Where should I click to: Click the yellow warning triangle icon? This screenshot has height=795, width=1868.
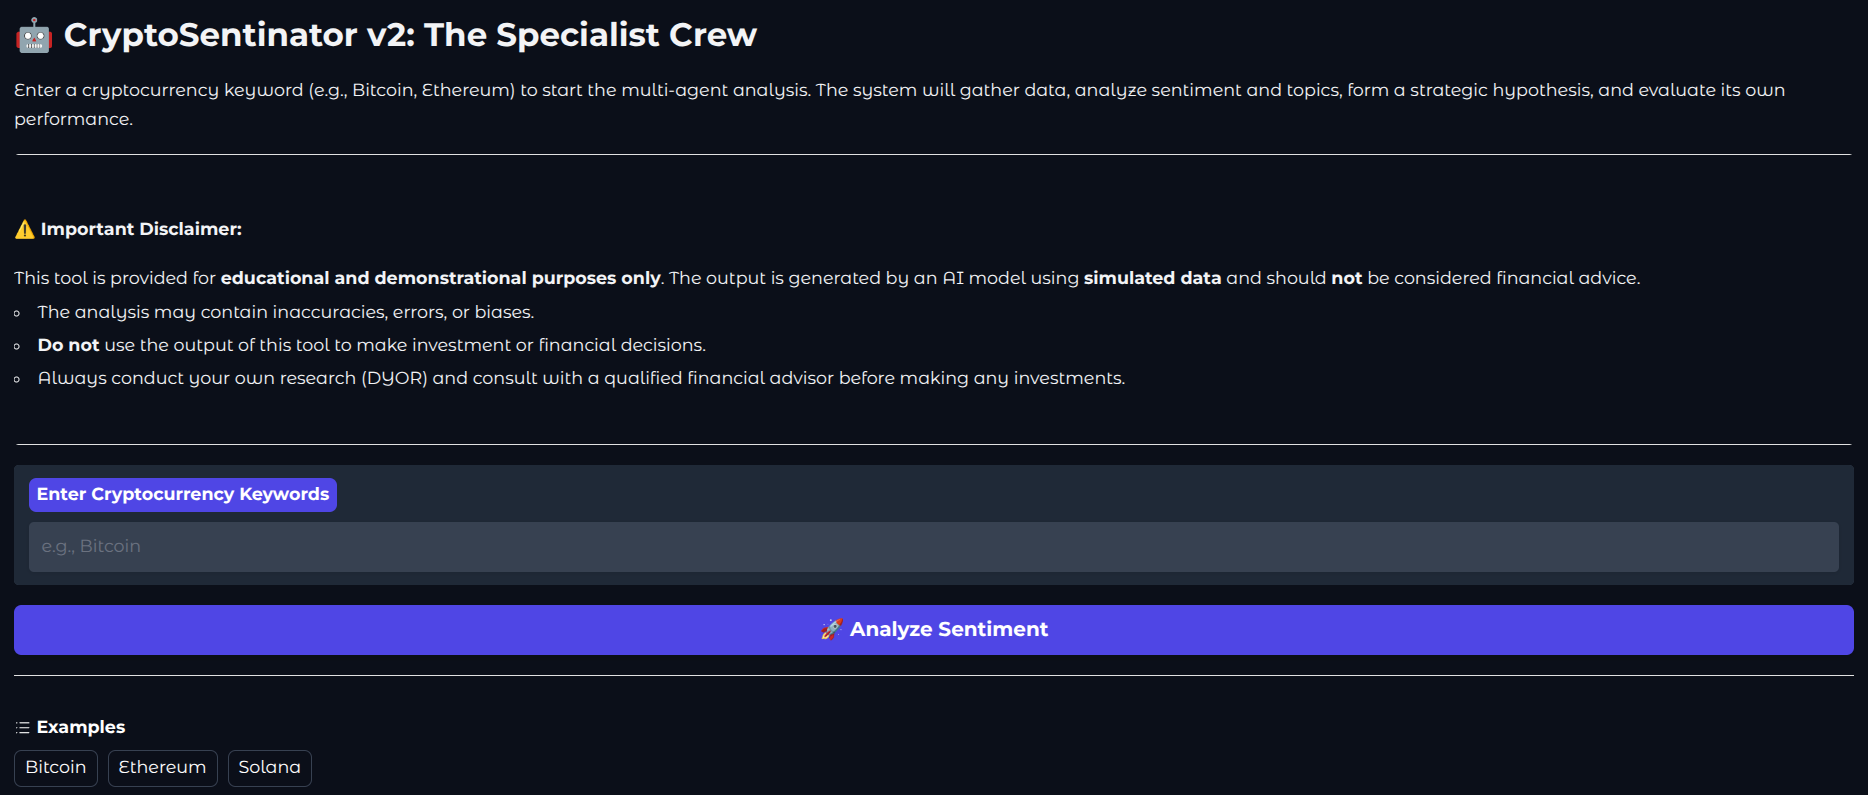click(x=25, y=230)
